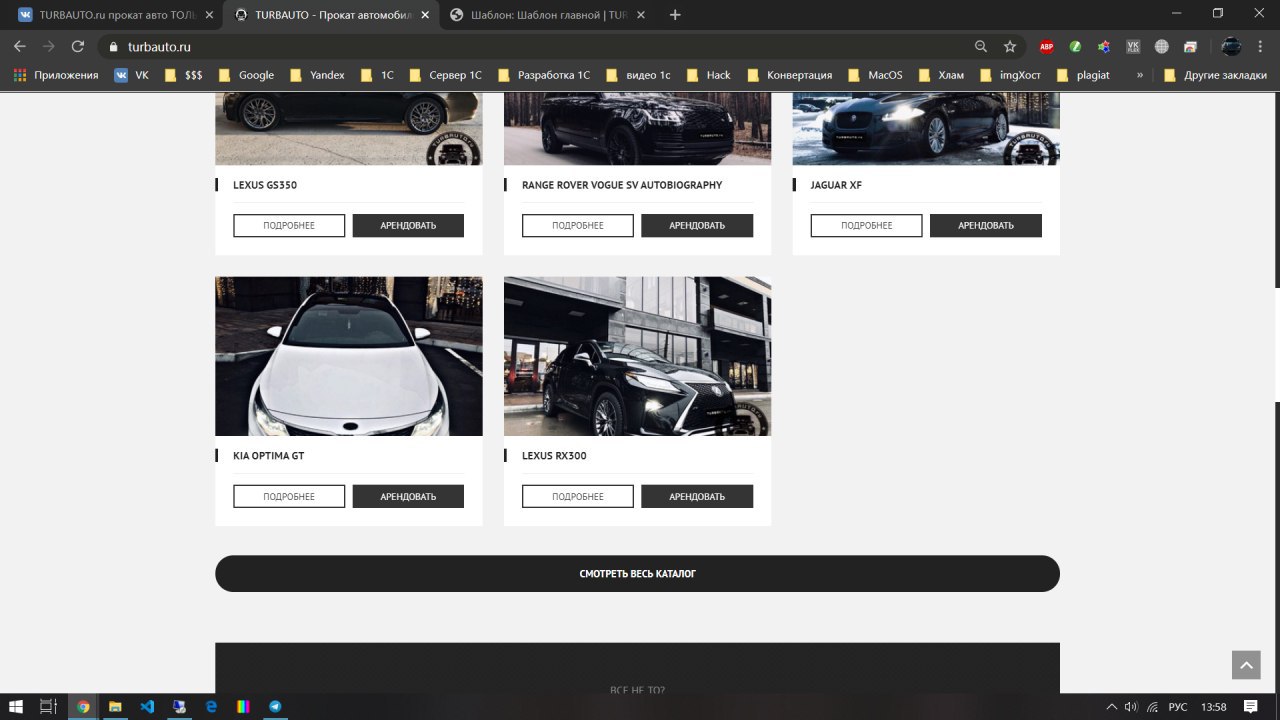Open the Приложения apps shortcut
Viewport: 1280px width, 720px height.
pos(56,75)
